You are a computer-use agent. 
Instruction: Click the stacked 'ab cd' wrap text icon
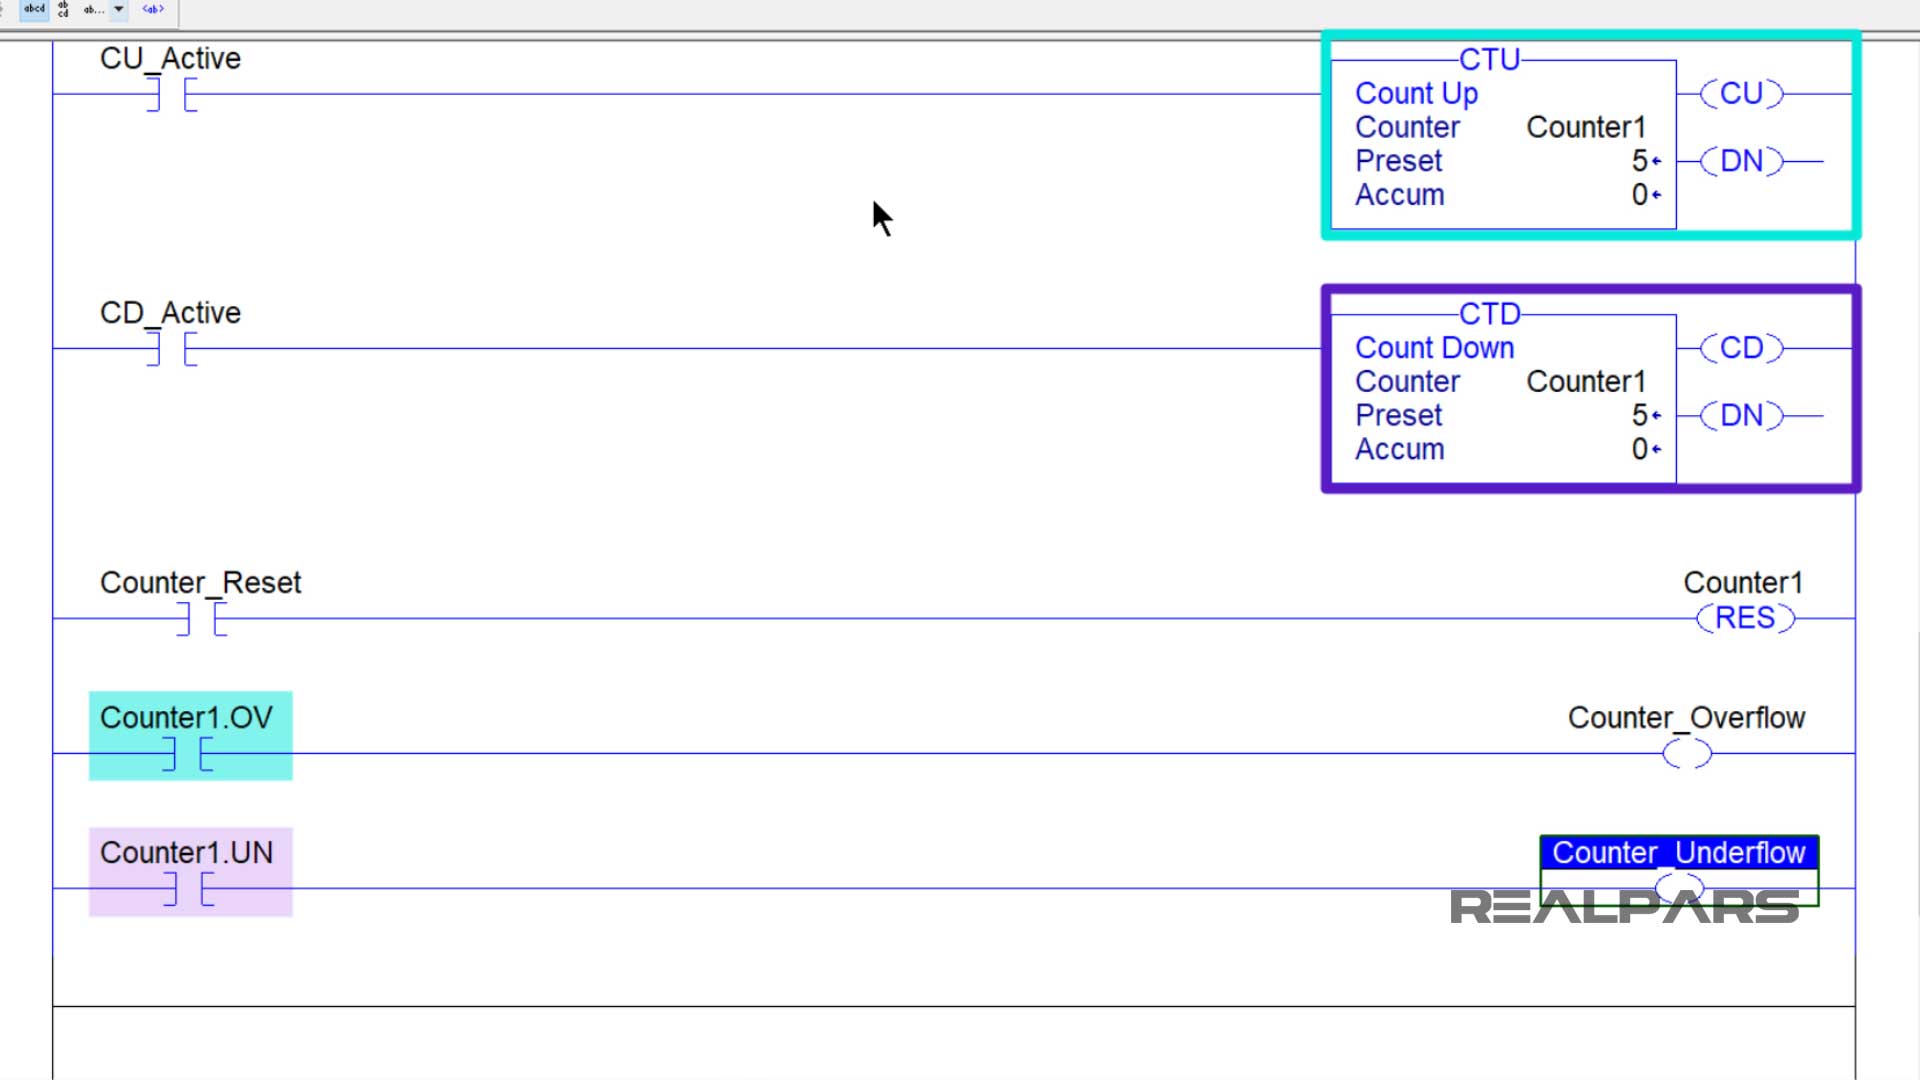coord(64,9)
